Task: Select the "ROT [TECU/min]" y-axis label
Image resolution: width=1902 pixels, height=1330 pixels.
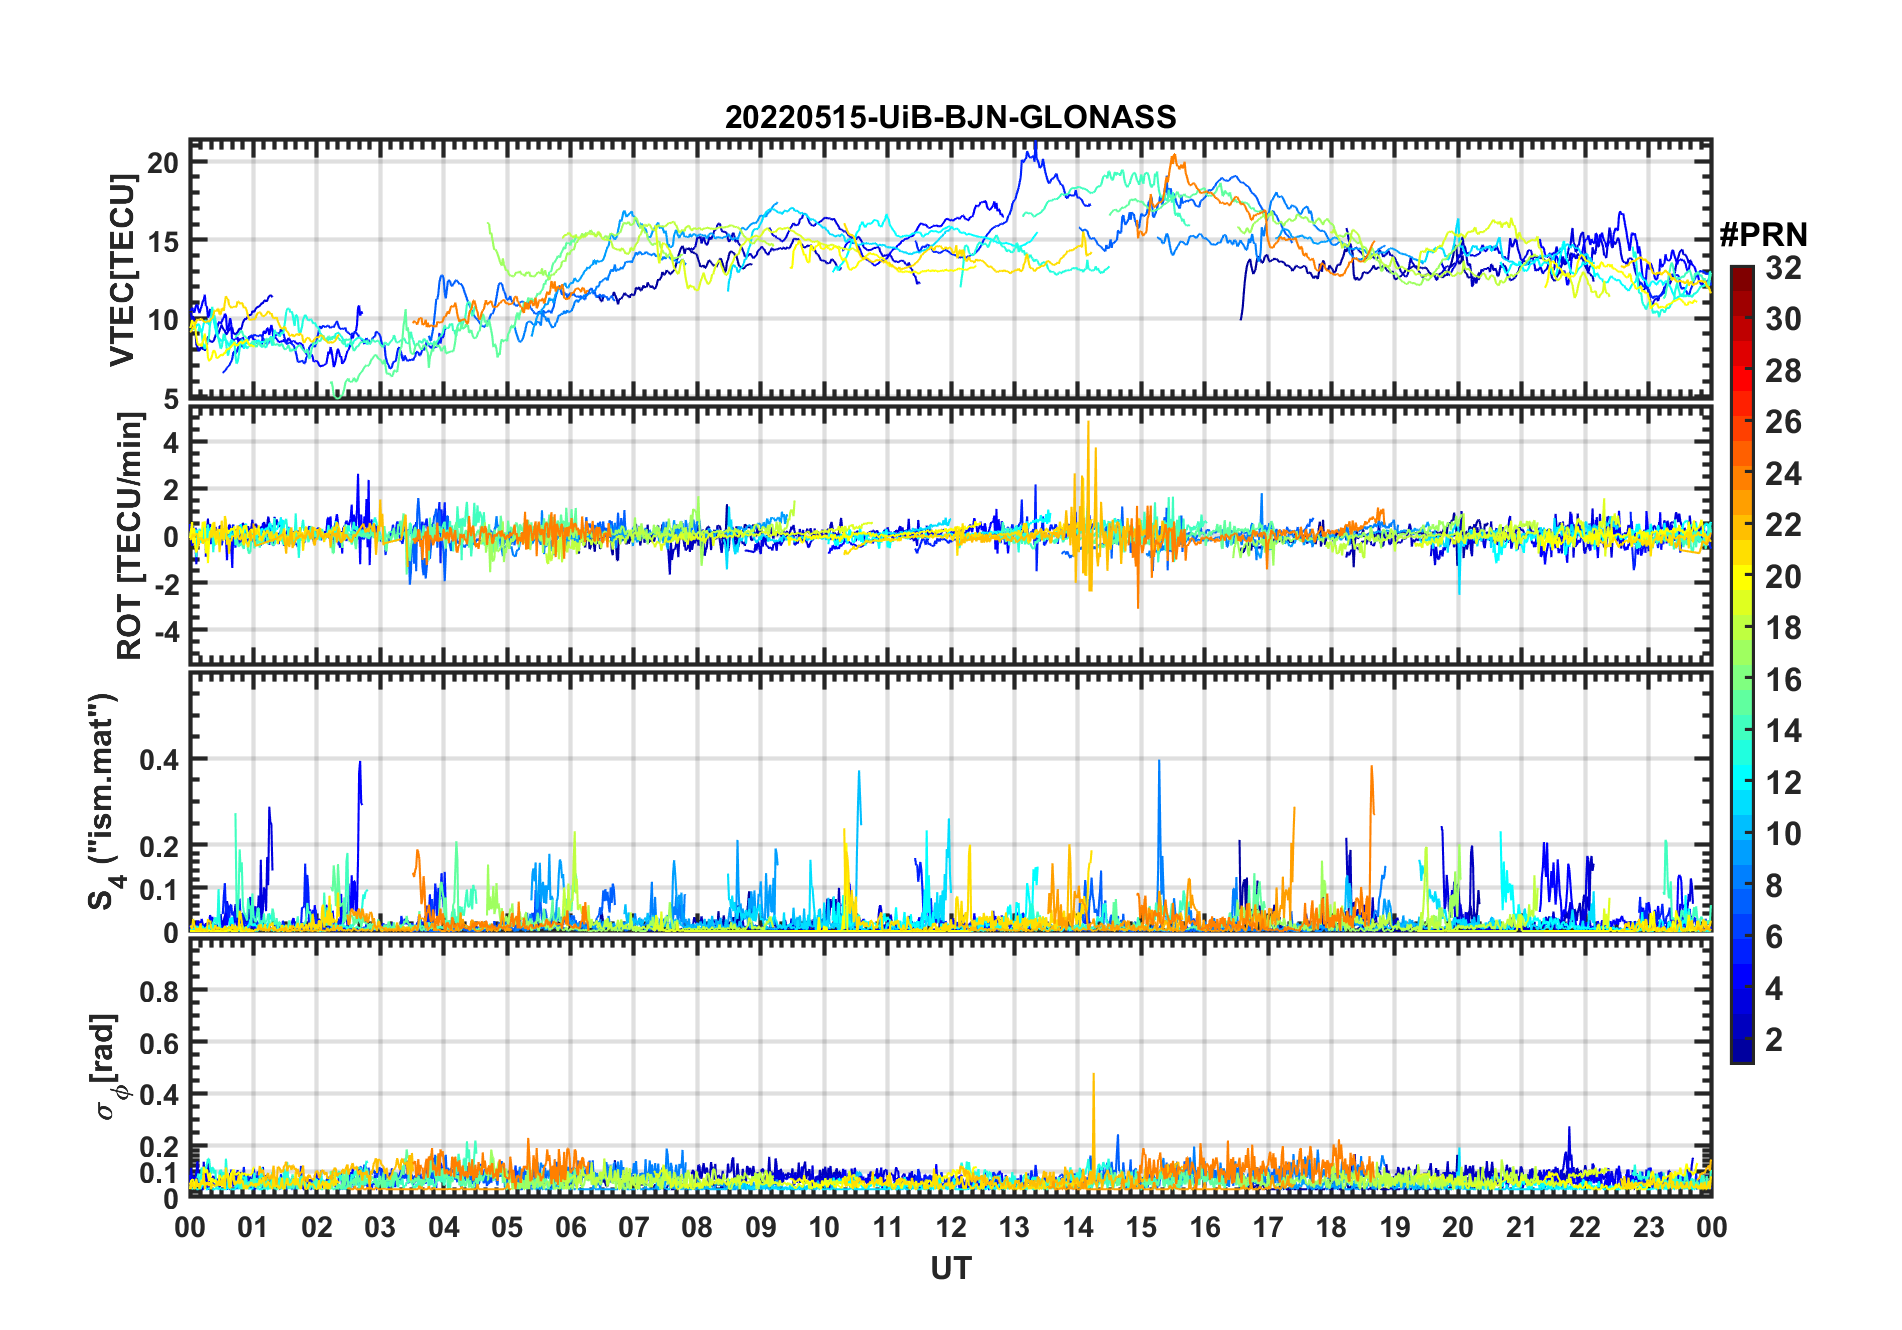Action: click(x=129, y=536)
